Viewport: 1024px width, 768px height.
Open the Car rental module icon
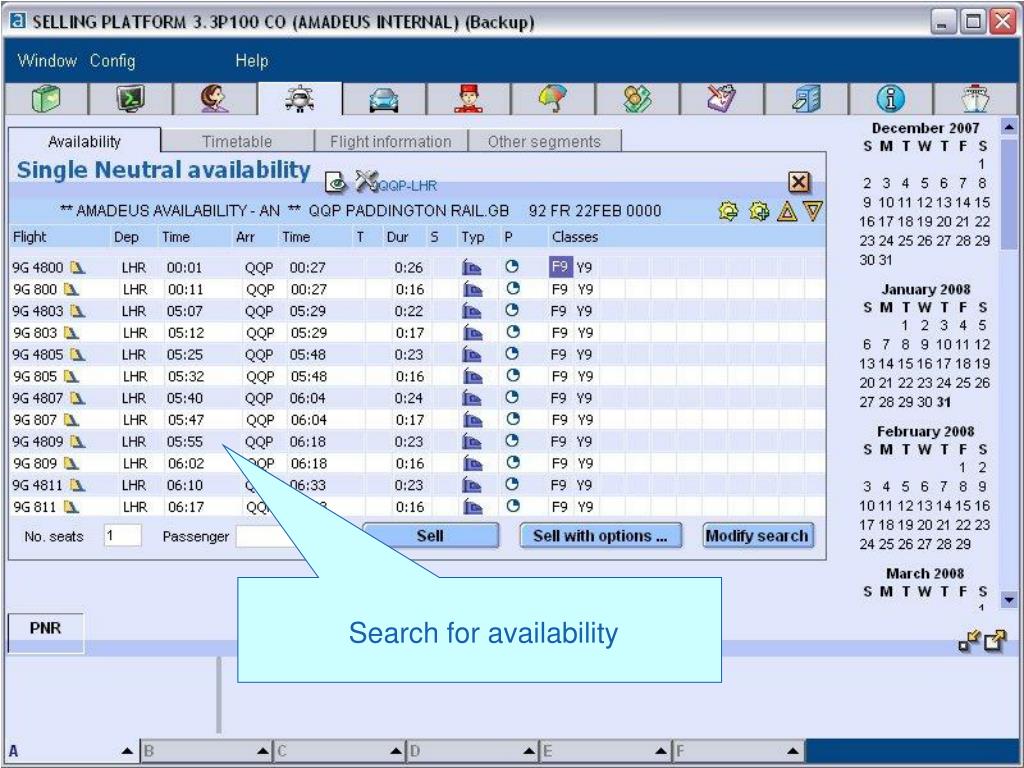[383, 101]
